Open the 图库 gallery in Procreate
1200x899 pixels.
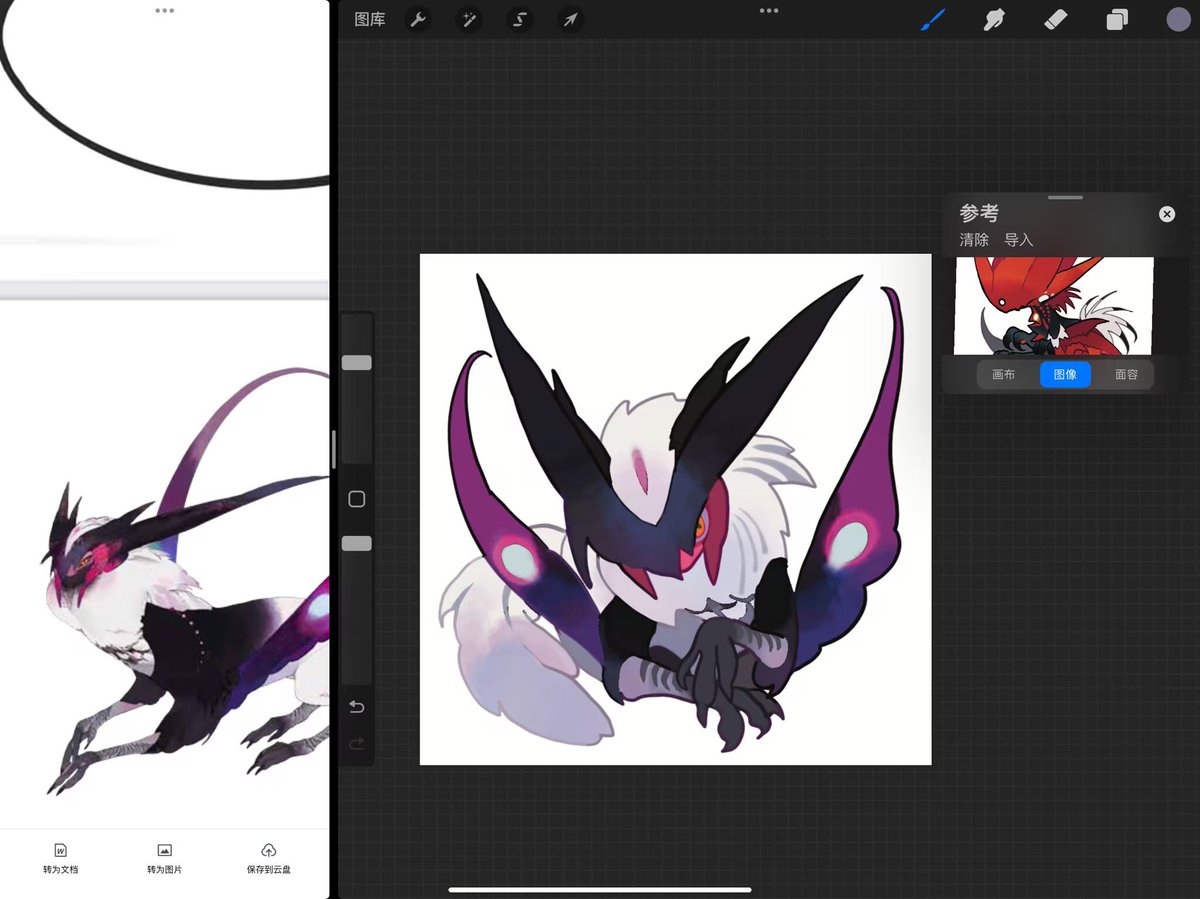click(x=370, y=19)
